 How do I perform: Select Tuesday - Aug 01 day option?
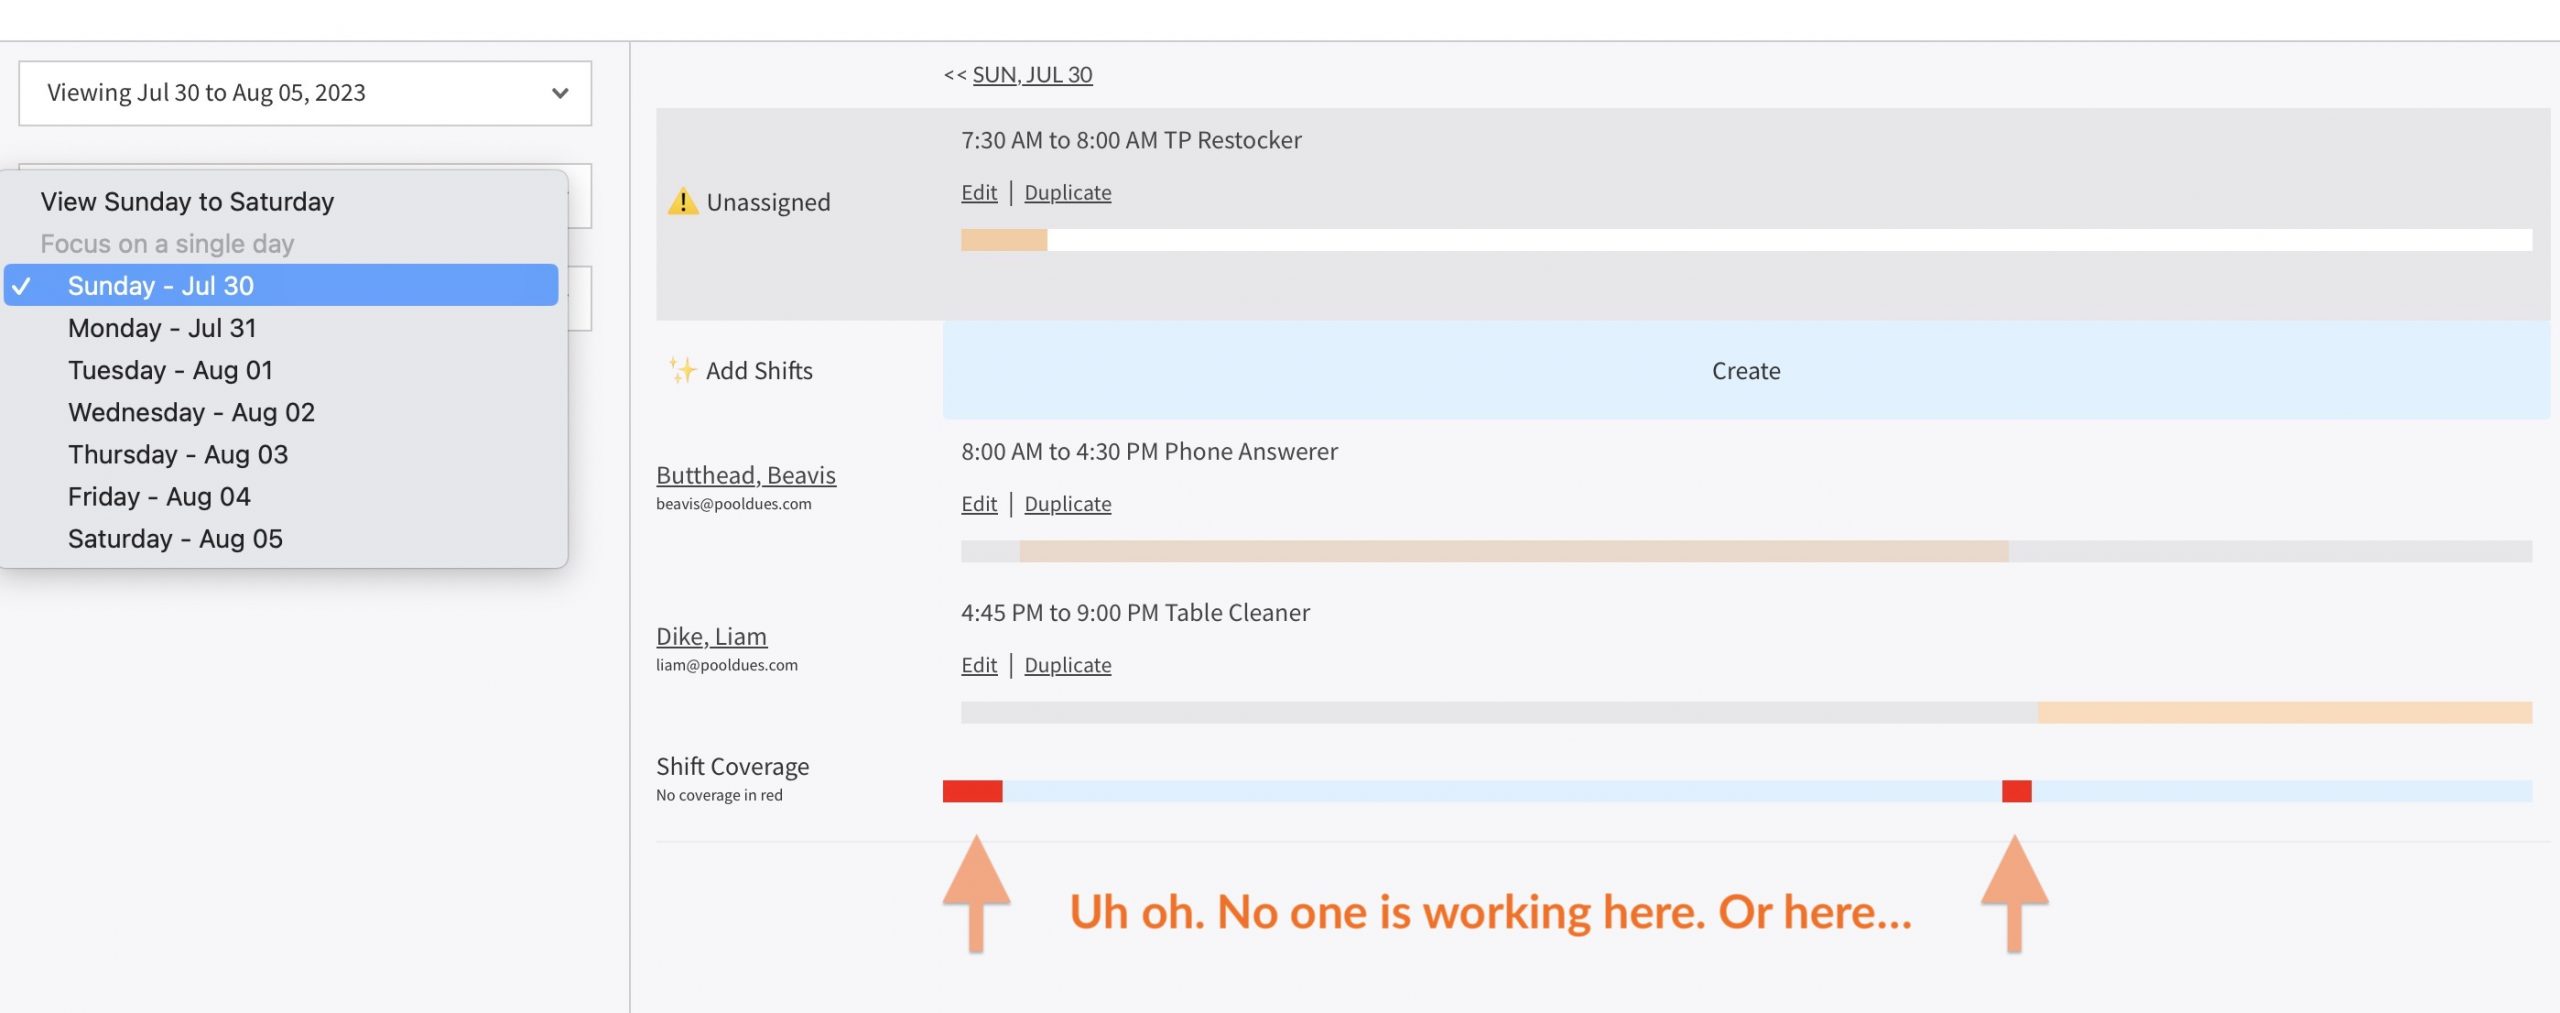click(170, 370)
